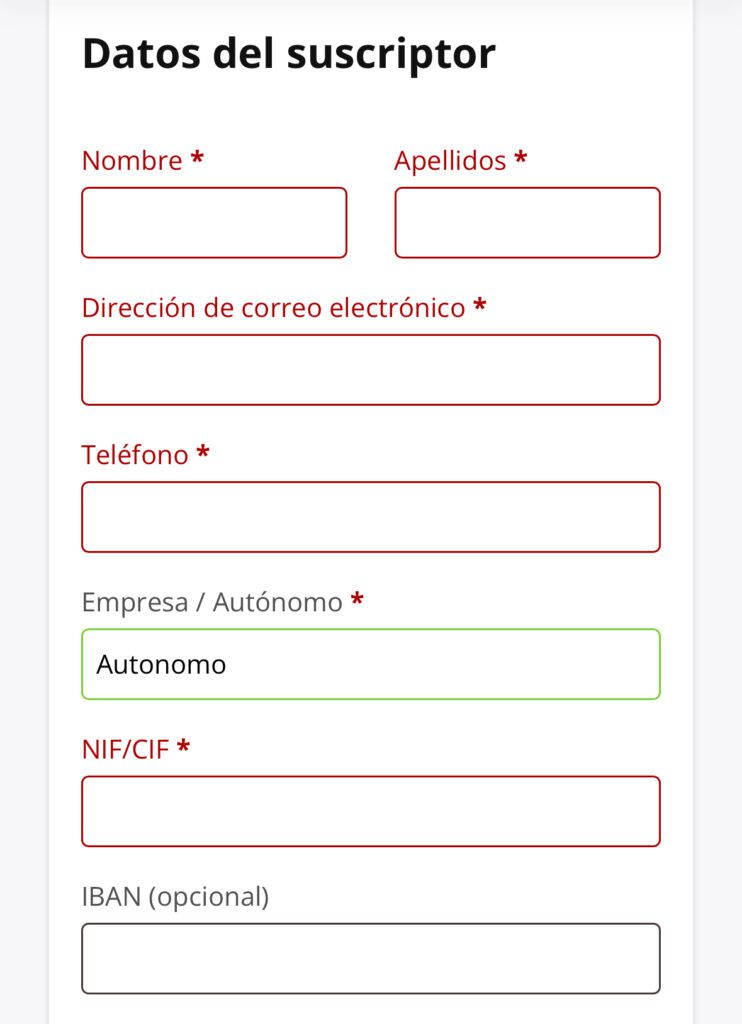The width and height of the screenshot is (742, 1024).
Task: Click the asterisk next to Teléfono
Action: click(x=203, y=453)
